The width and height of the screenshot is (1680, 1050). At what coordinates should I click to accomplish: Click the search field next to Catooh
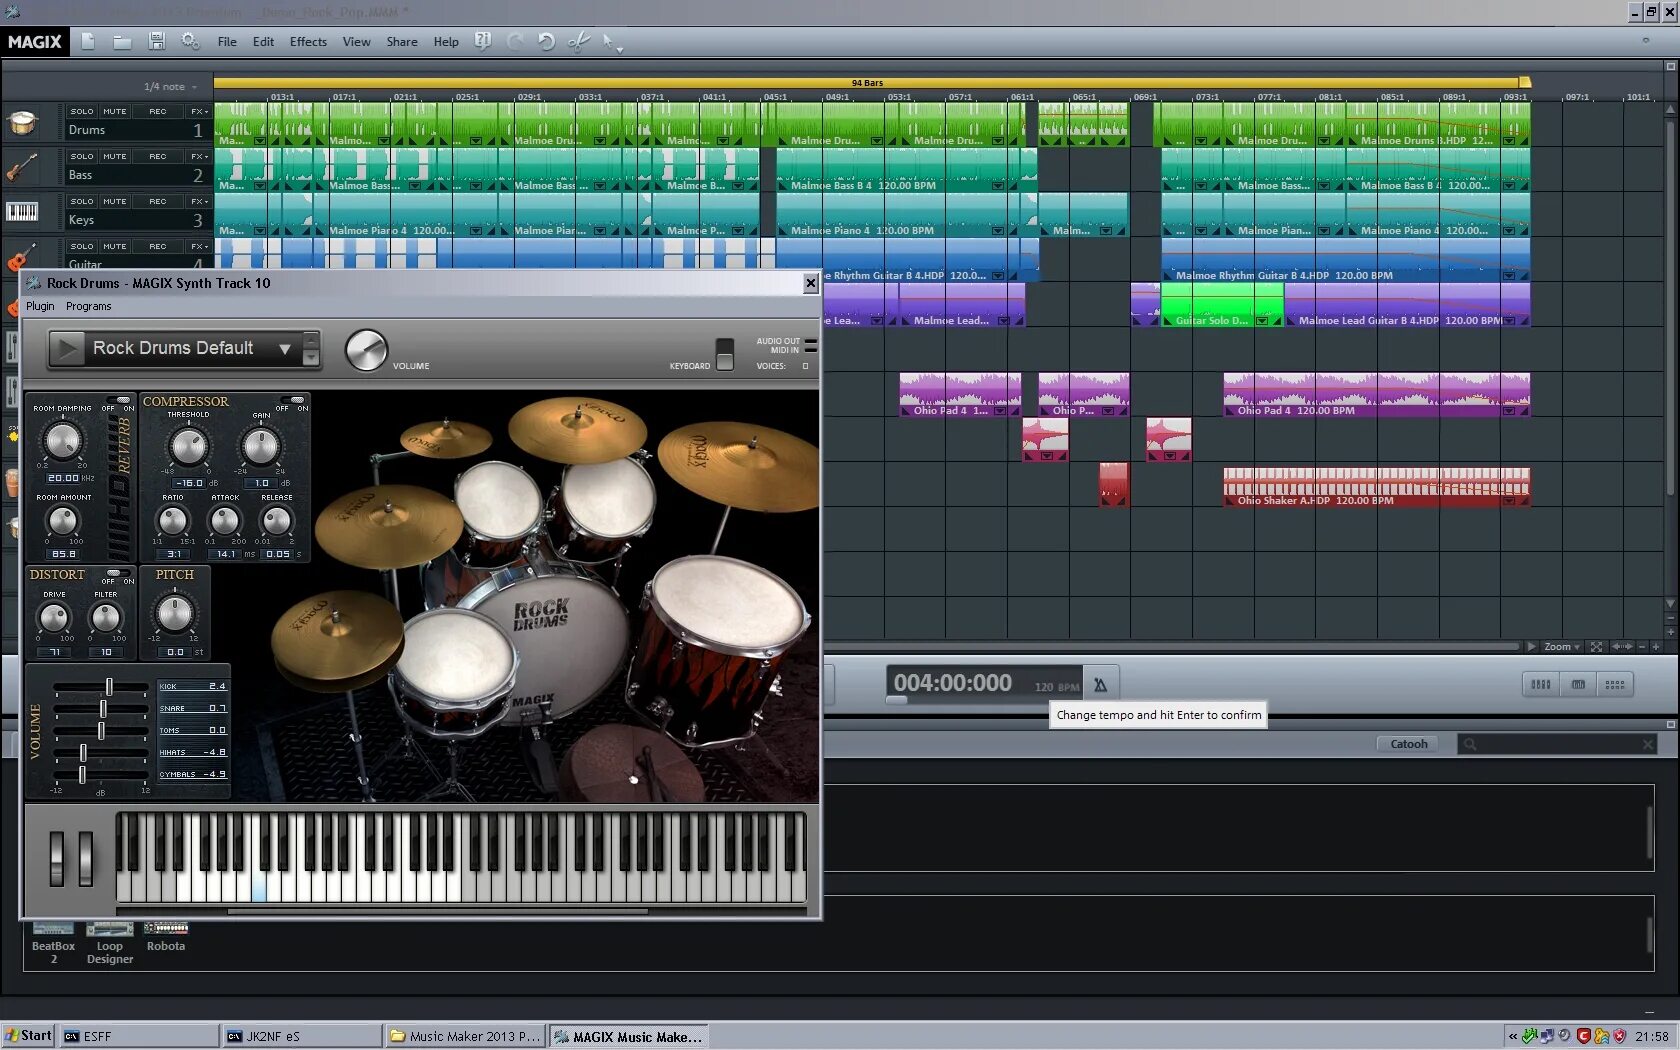1556,744
